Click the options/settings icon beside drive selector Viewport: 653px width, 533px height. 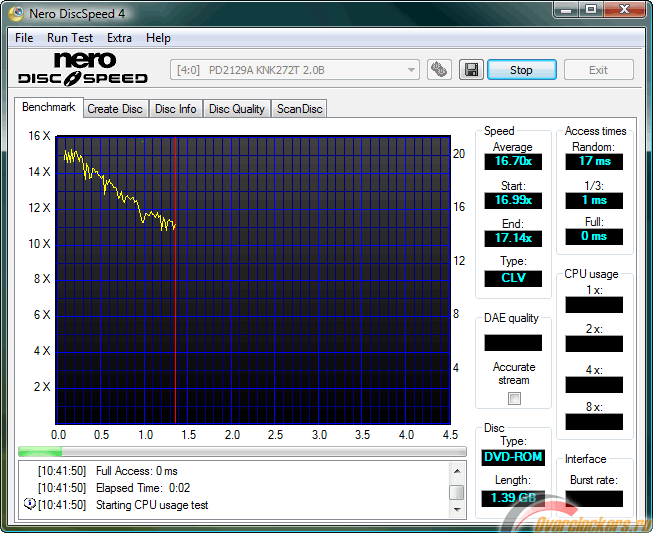click(439, 70)
